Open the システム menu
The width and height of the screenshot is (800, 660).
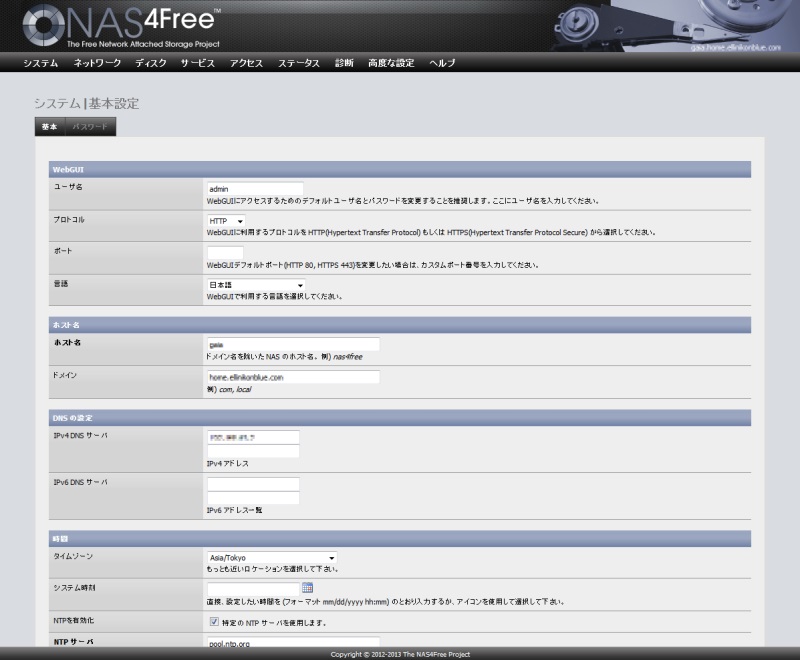coord(41,63)
